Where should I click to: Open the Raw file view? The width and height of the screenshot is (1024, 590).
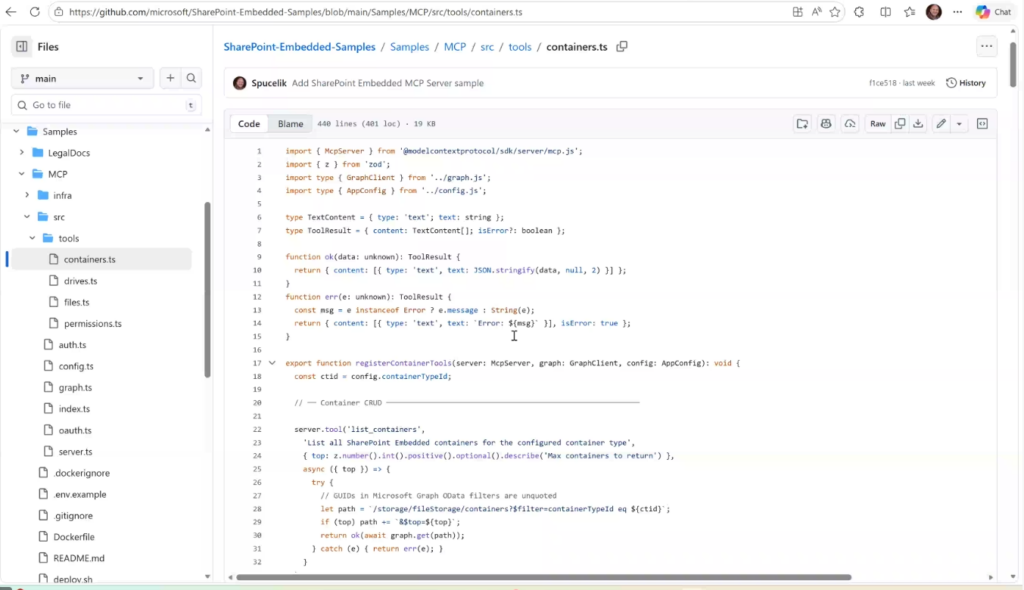point(877,124)
